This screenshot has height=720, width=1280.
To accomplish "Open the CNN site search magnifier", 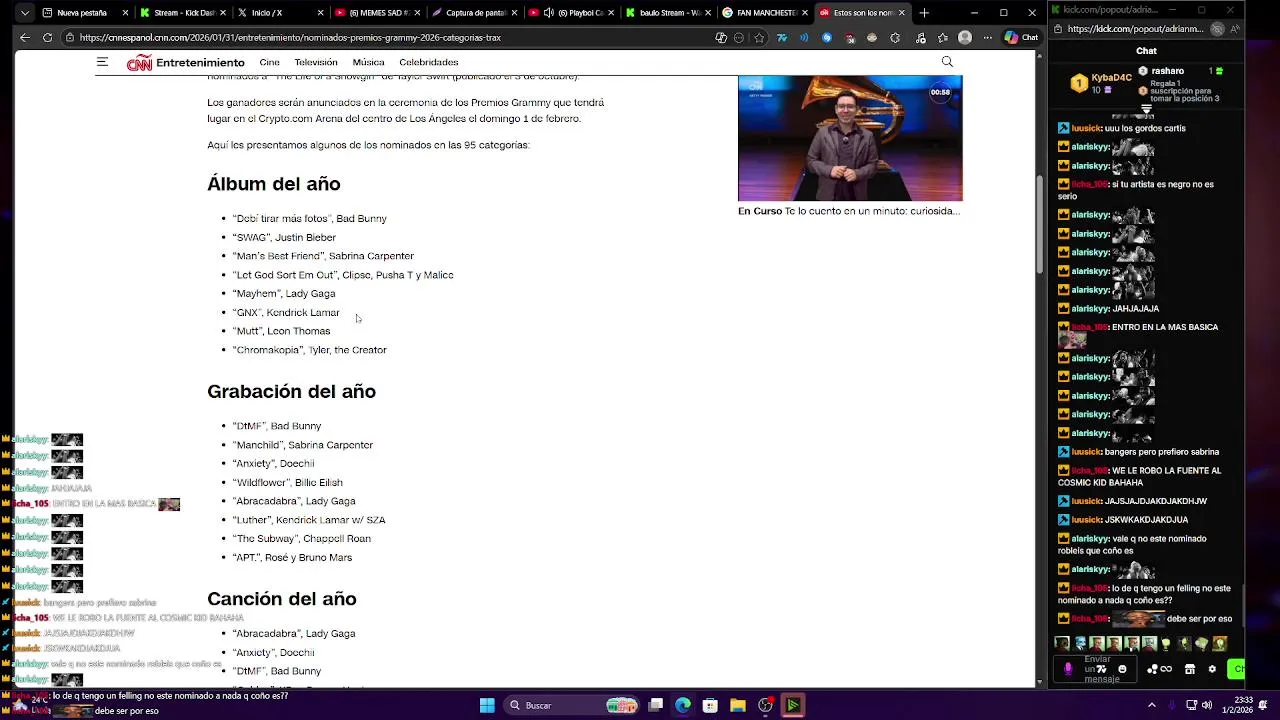I will [x=947, y=62].
